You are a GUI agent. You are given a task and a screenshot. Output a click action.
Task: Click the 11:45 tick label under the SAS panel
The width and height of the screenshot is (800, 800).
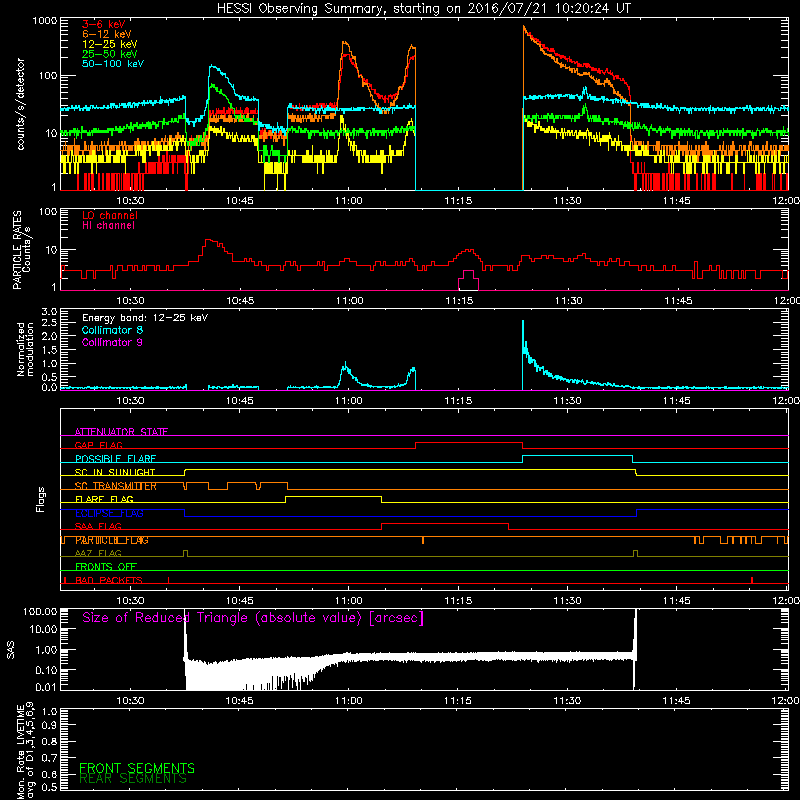click(677, 701)
